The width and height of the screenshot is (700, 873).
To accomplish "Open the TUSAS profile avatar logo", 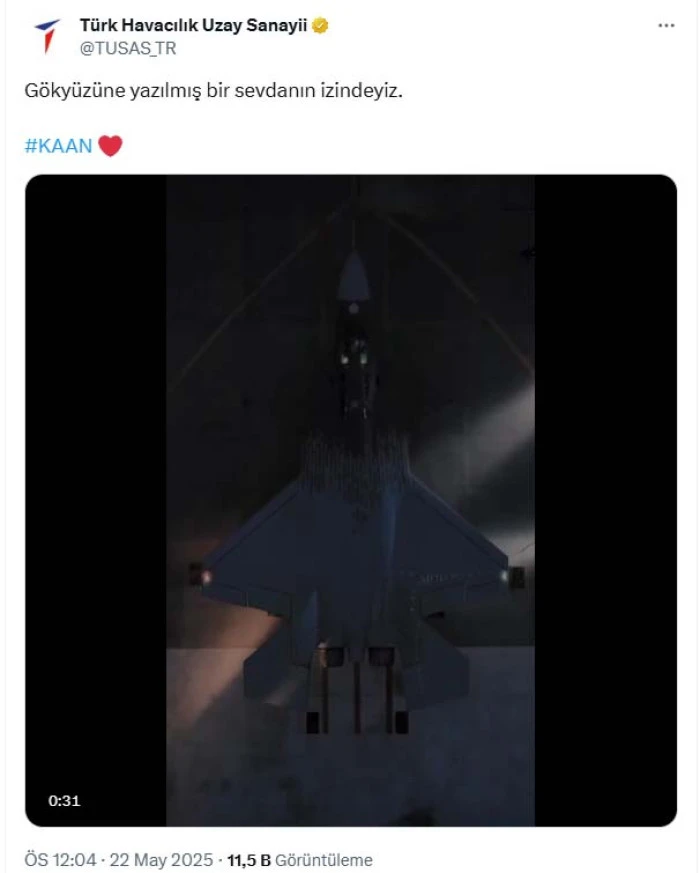I will point(47,36).
